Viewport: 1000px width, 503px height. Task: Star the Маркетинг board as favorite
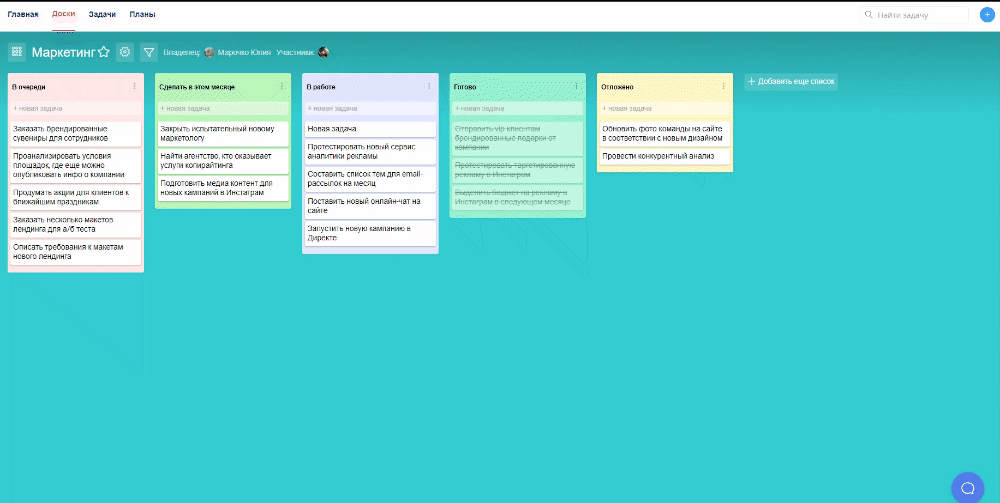click(104, 52)
